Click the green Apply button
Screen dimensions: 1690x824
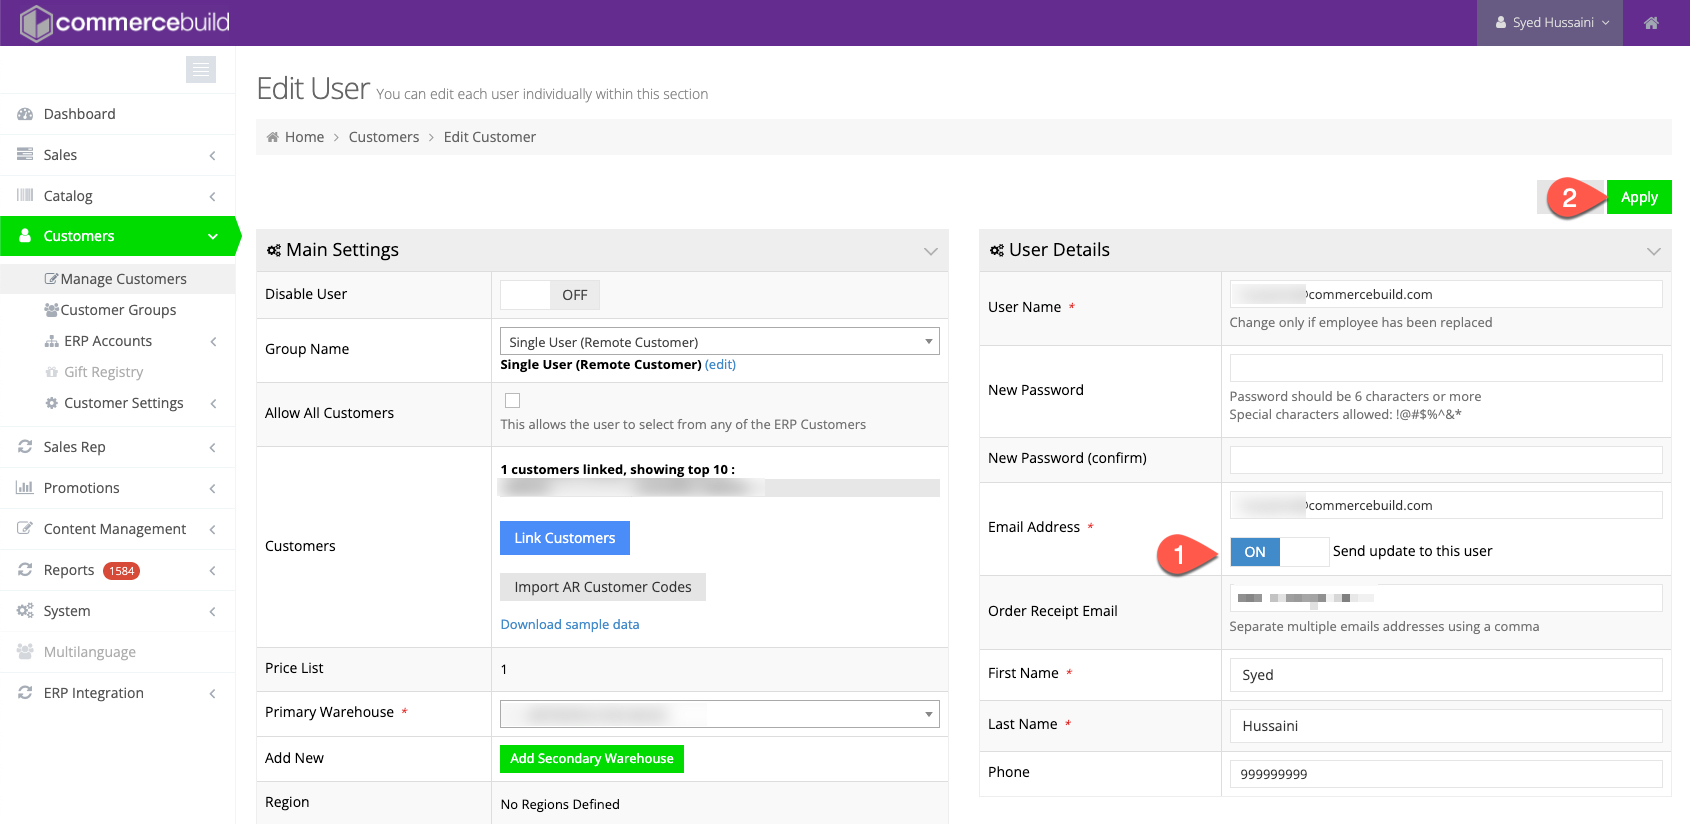tap(1639, 197)
